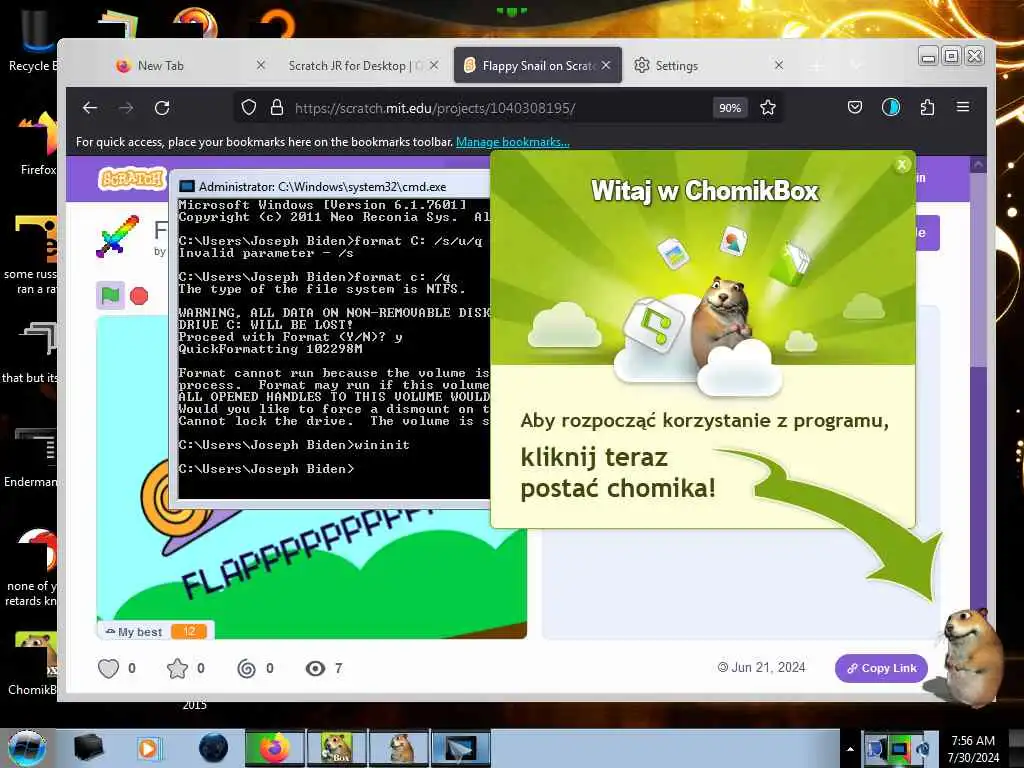
Task: Click the media player taskbar icon
Action: click(148, 748)
